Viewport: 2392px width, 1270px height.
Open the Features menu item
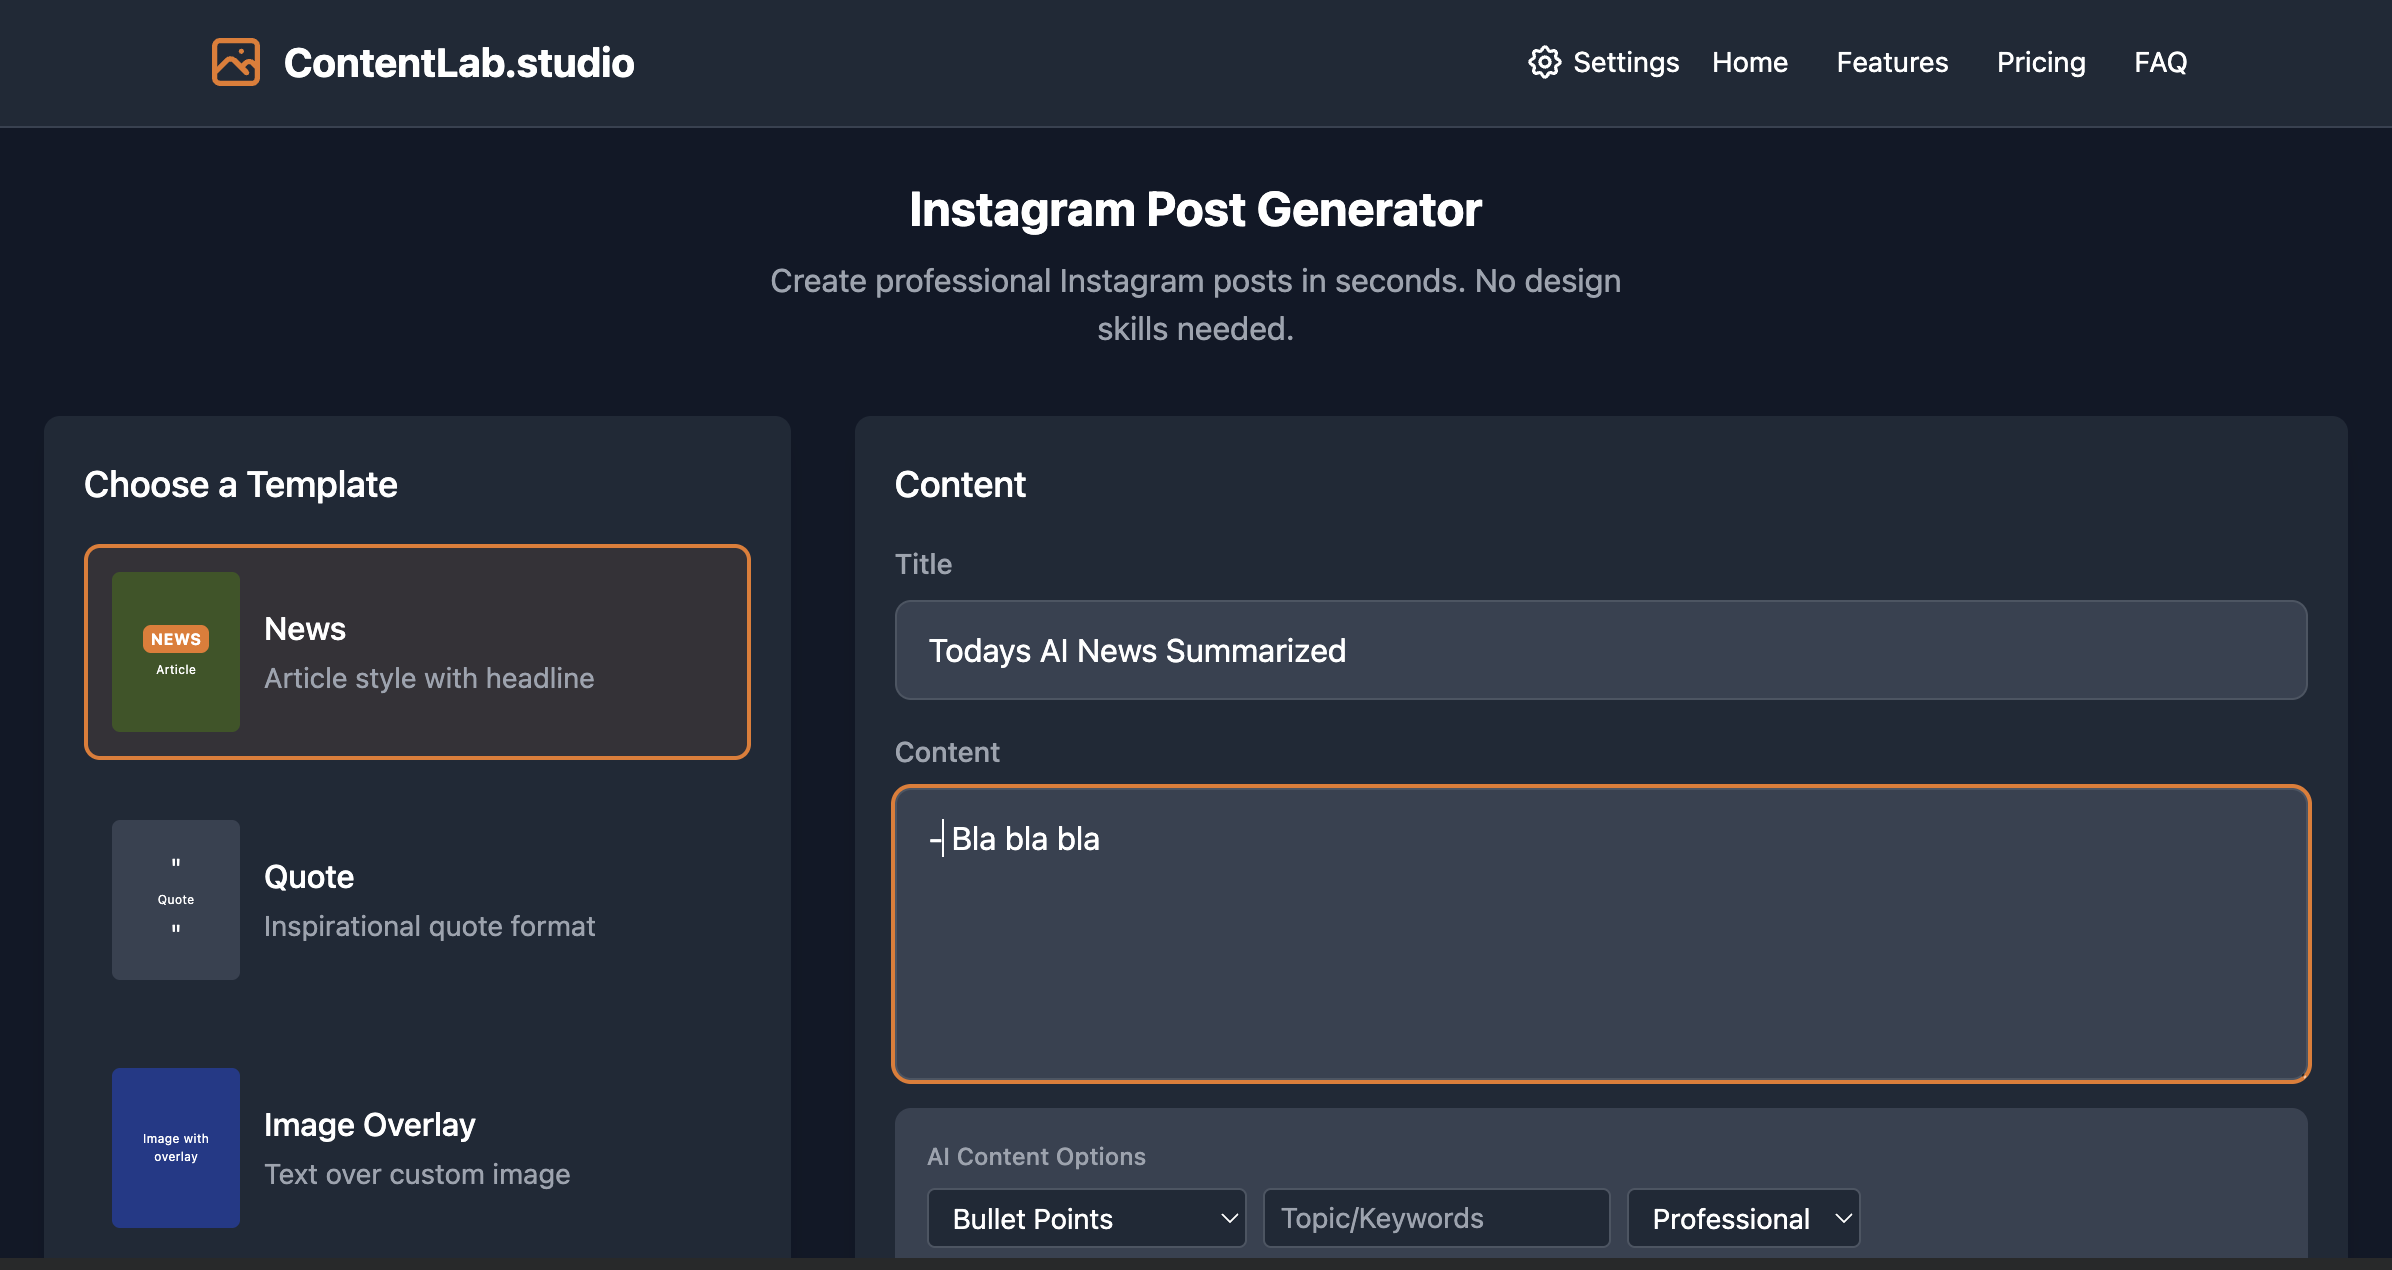(1891, 62)
